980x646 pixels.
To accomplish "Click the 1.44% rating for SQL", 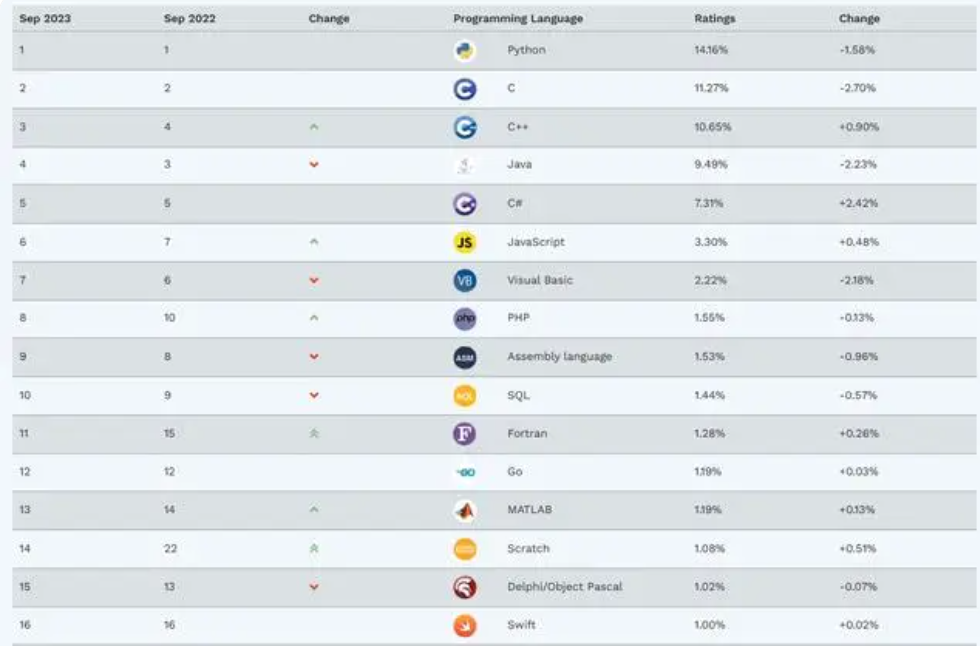I will pyautogui.click(x=709, y=395).
